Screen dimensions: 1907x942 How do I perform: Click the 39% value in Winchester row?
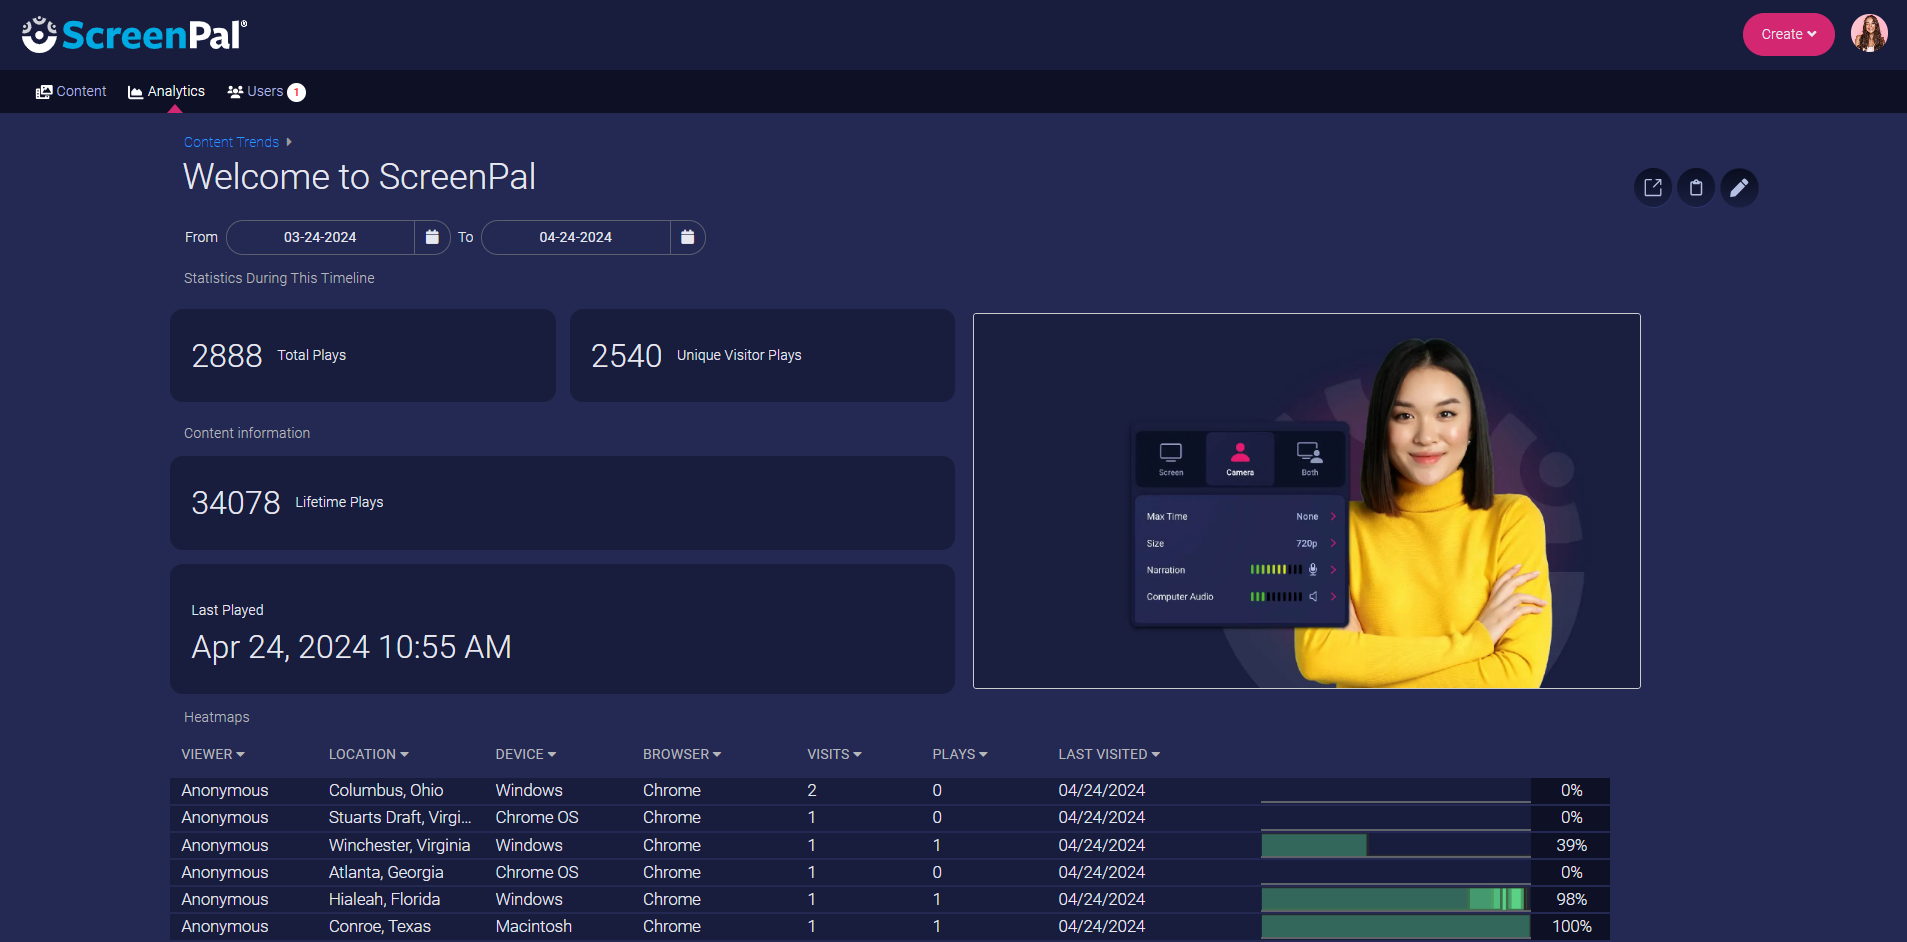click(1571, 845)
